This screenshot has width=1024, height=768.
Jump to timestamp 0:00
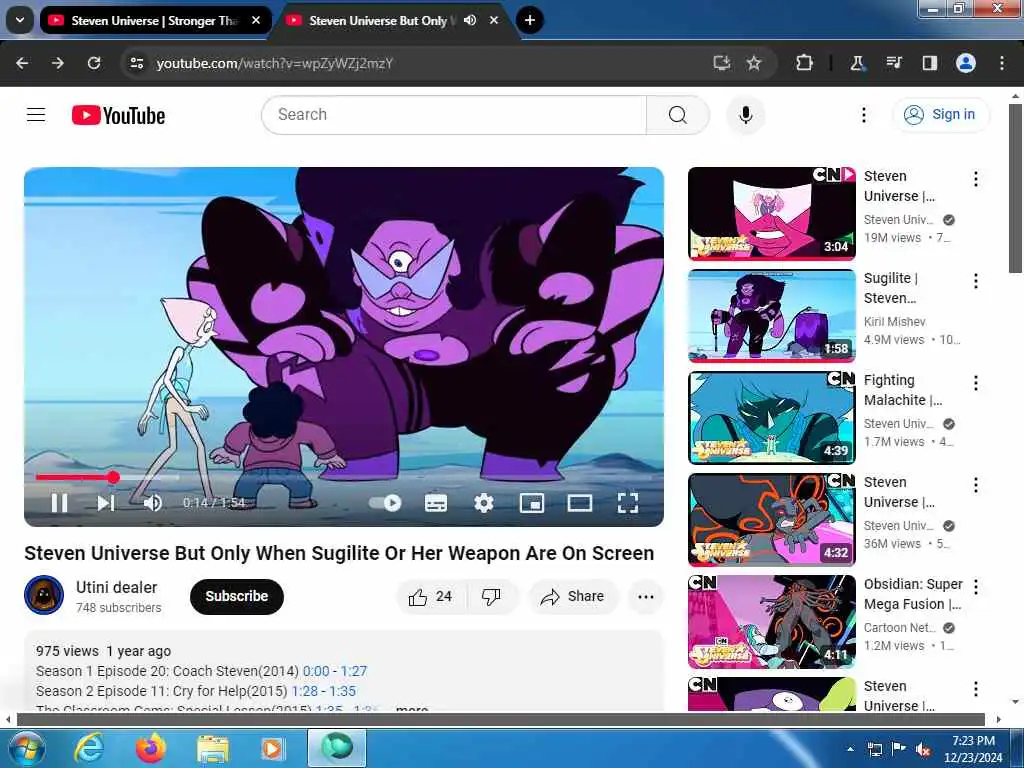click(x=316, y=671)
